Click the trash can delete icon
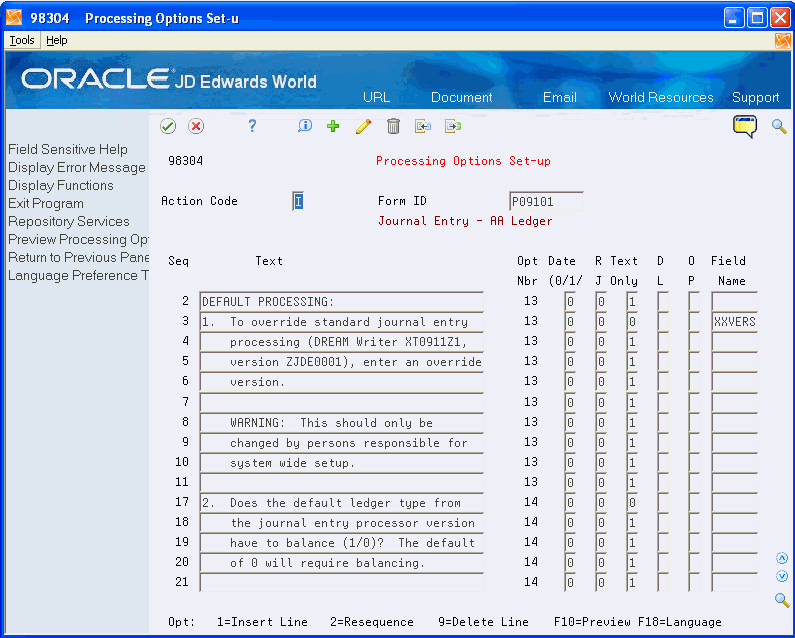Image resolution: width=795 pixels, height=638 pixels. (393, 126)
